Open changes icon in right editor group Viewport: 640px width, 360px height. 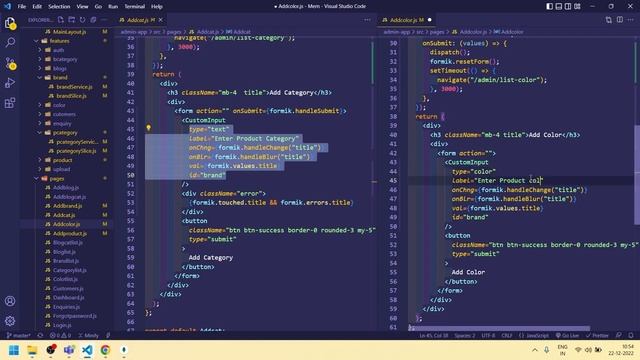(609, 20)
